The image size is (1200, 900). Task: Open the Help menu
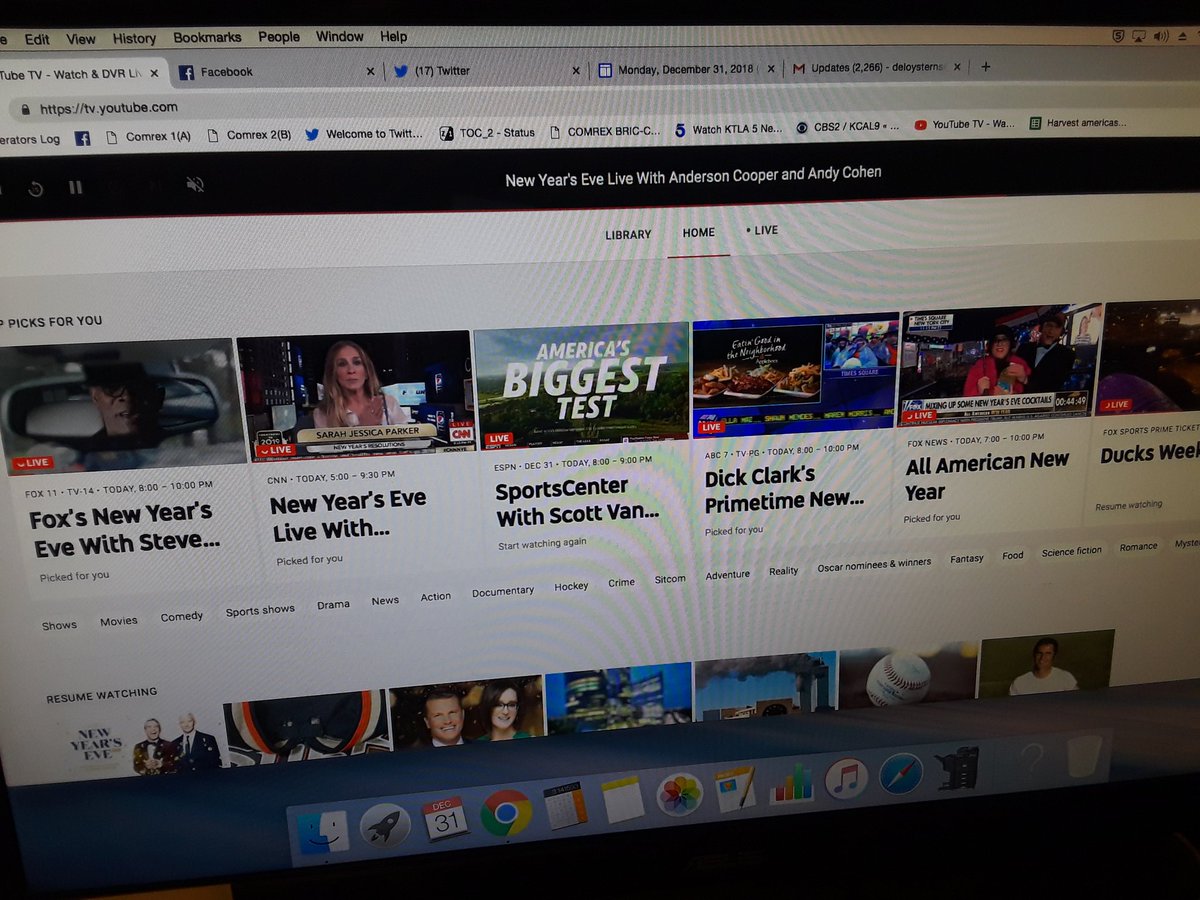tap(393, 36)
